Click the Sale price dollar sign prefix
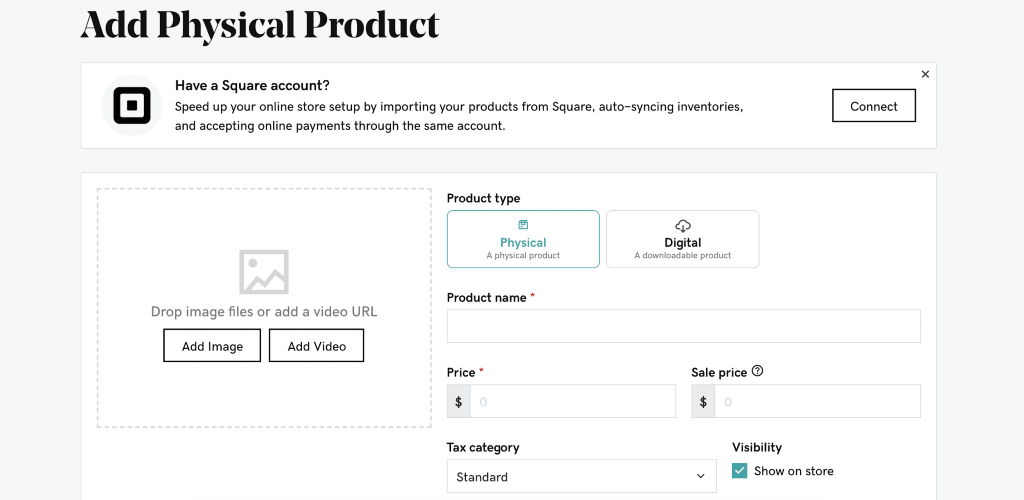The width and height of the screenshot is (1024, 500). pos(703,401)
